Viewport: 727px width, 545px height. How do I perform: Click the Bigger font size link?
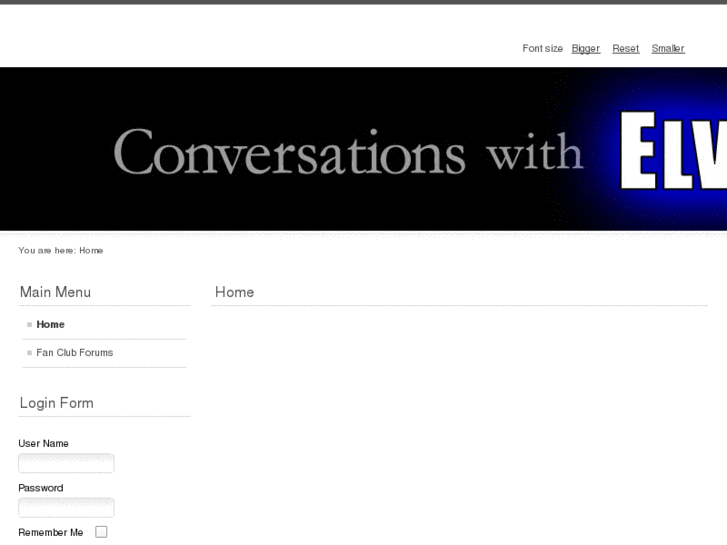point(586,49)
